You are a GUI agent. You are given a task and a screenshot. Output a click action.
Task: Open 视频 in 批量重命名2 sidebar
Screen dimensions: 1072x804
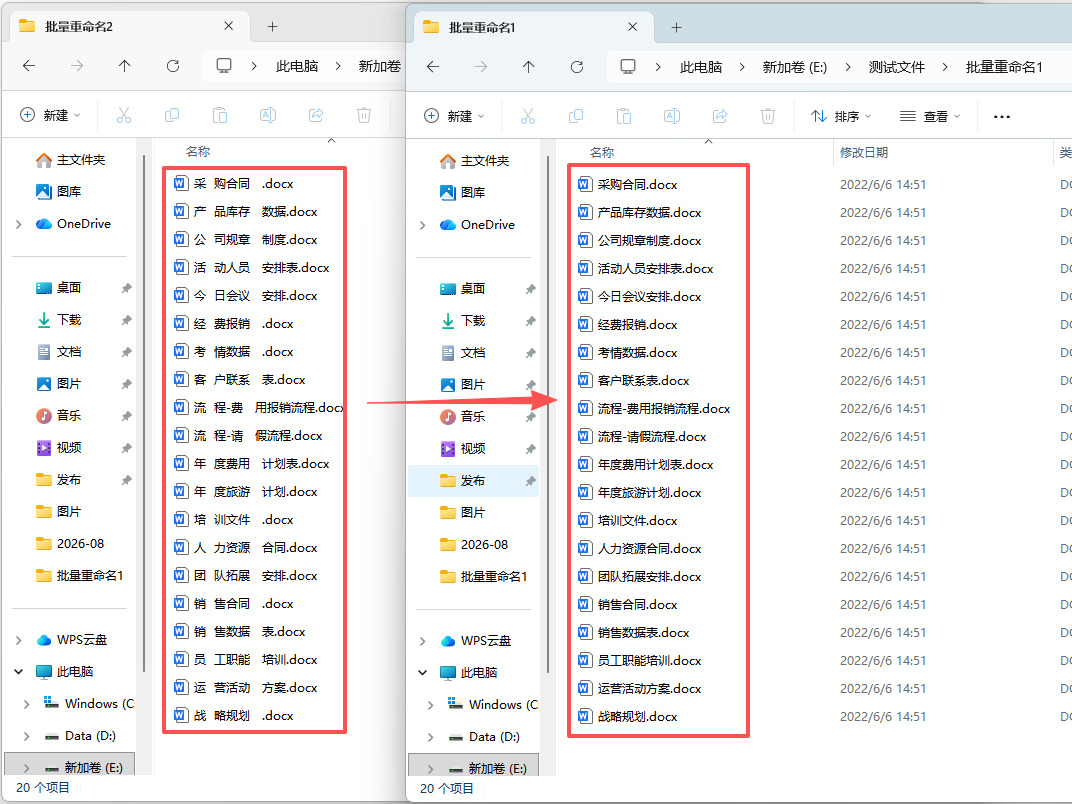tap(58, 448)
